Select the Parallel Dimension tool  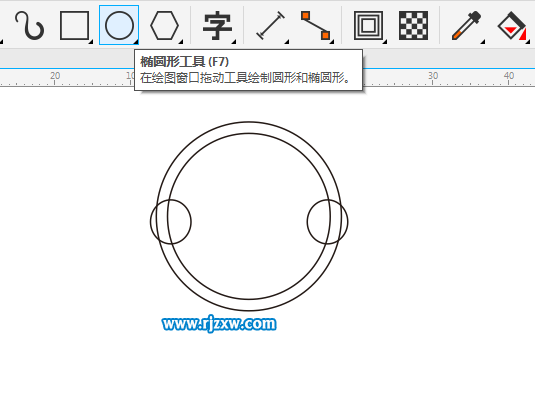point(271,25)
